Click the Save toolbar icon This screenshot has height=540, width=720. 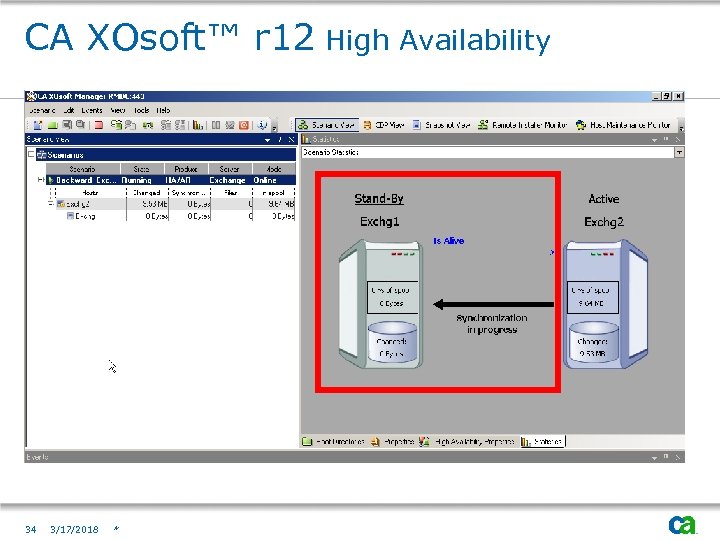(x=67, y=125)
